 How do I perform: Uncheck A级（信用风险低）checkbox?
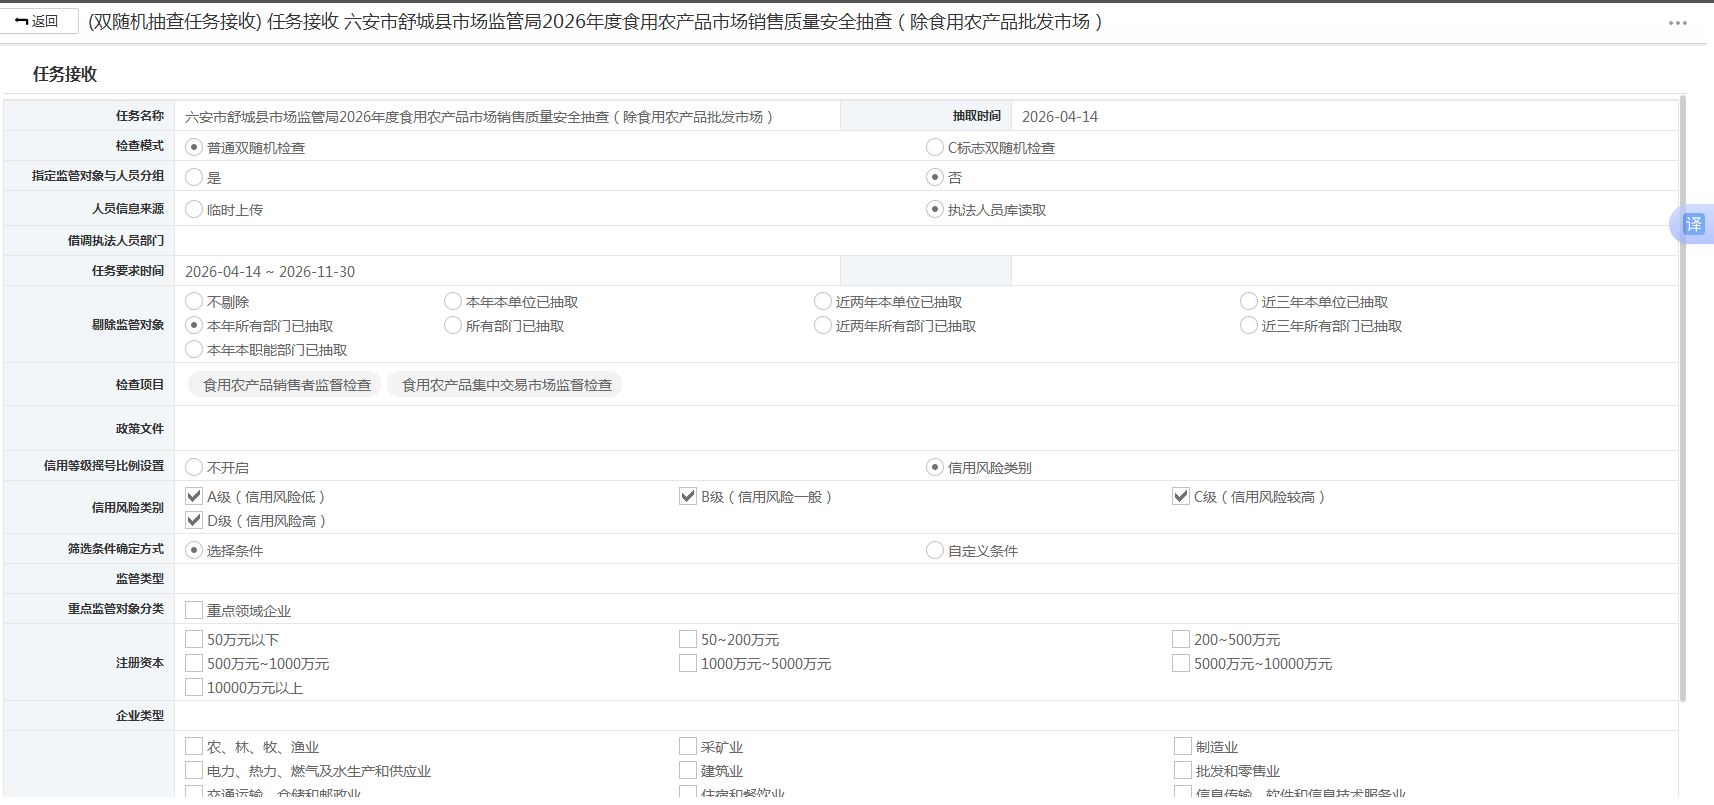pos(194,496)
